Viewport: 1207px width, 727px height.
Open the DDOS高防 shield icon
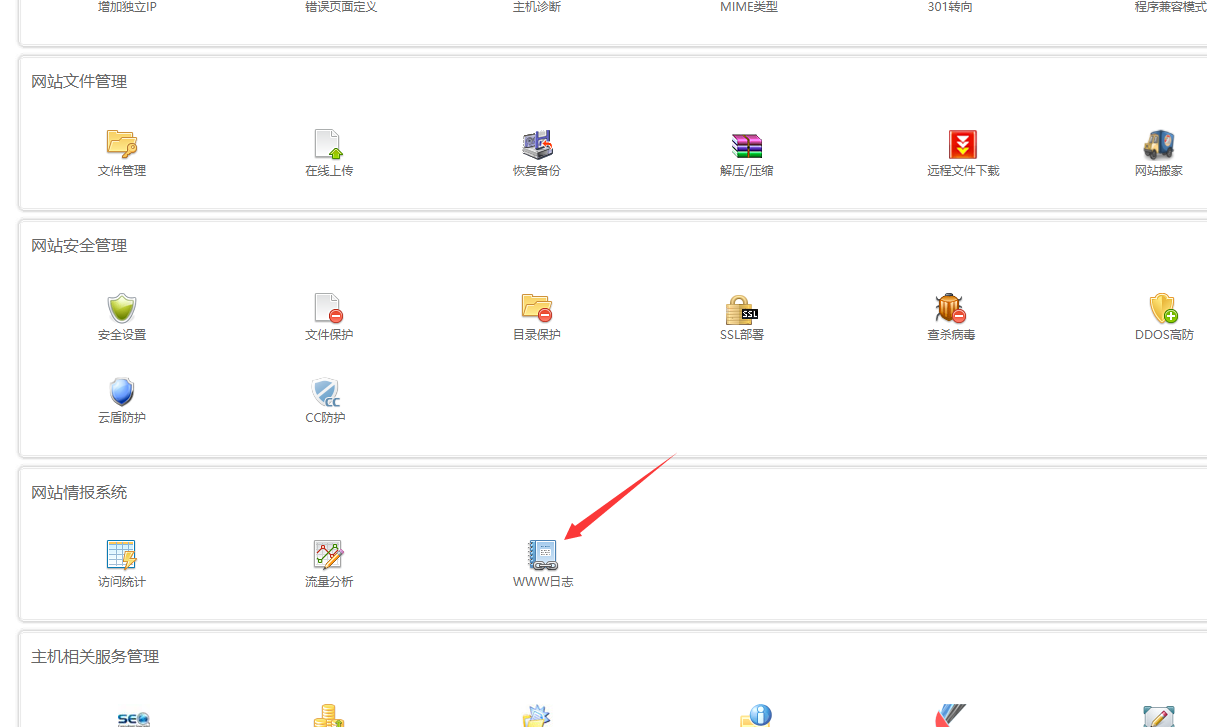pyautogui.click(x=1163, y=309)
